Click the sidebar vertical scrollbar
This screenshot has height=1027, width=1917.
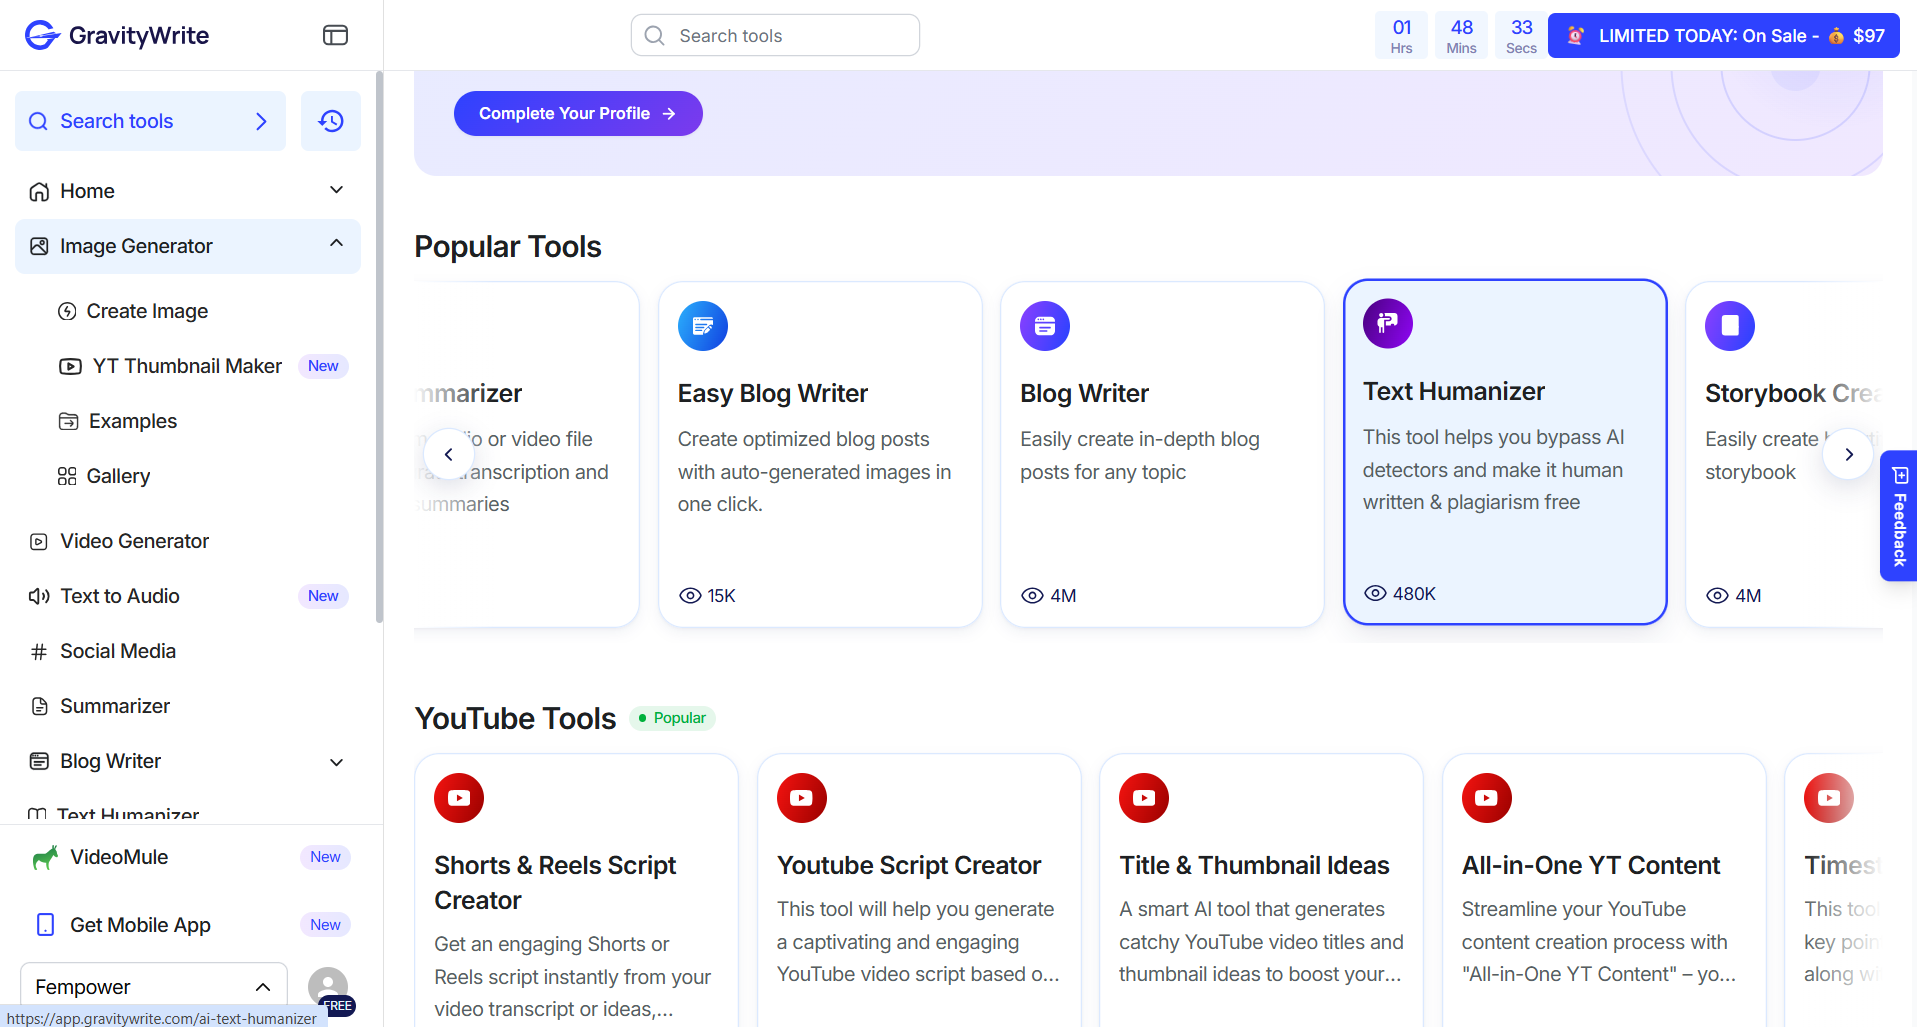click(x=379, y=346)
